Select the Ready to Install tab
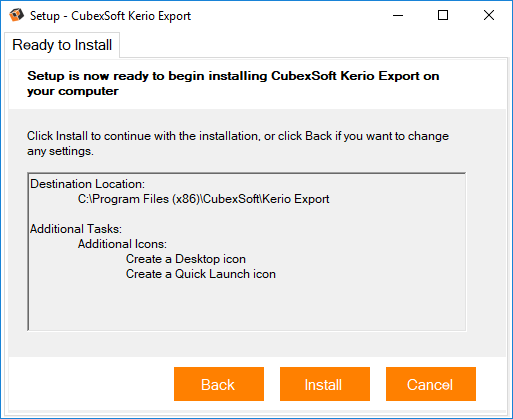513x419 pixels. [62, 45]
